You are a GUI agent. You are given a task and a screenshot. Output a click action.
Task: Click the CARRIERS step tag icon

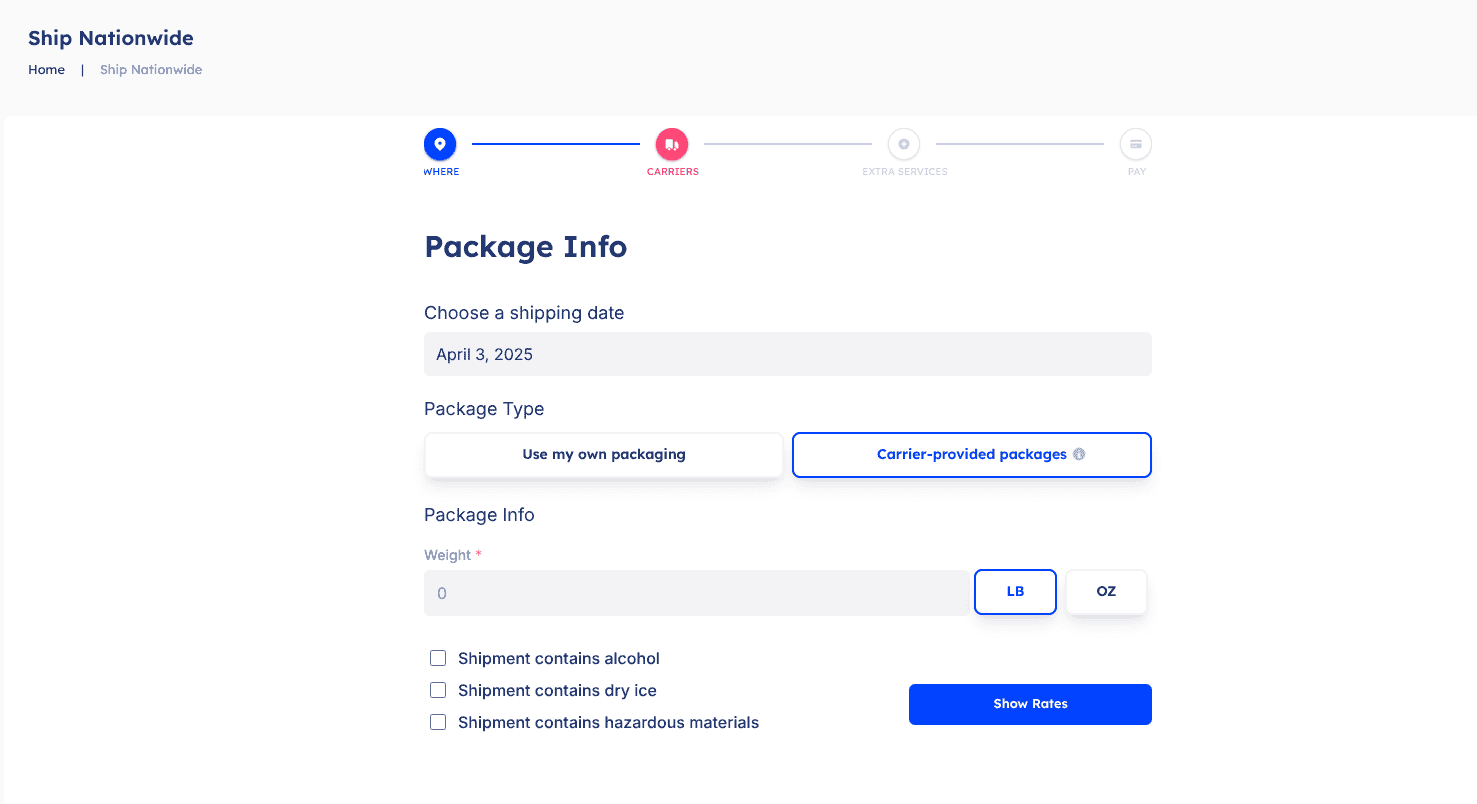pyautogui.click(x=672, y=144)
